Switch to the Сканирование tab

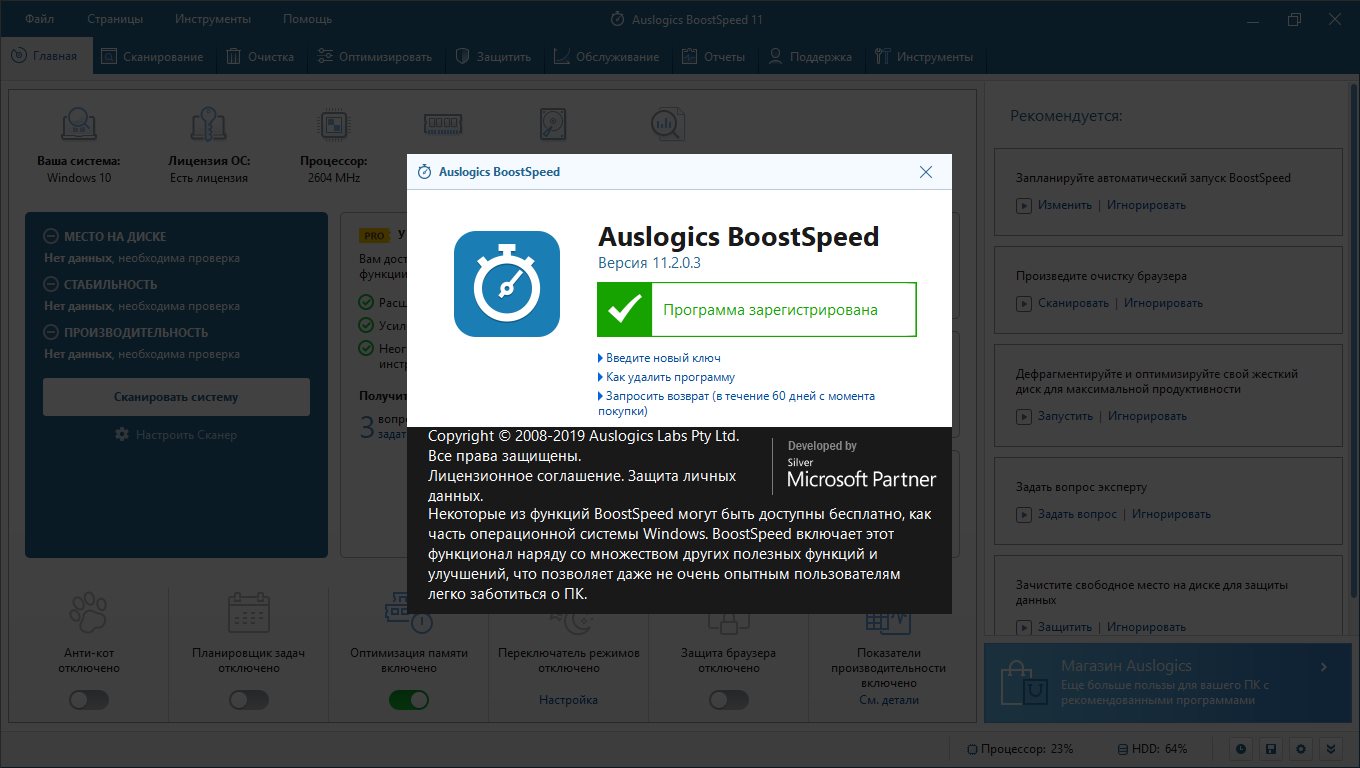tap(152, 57)
